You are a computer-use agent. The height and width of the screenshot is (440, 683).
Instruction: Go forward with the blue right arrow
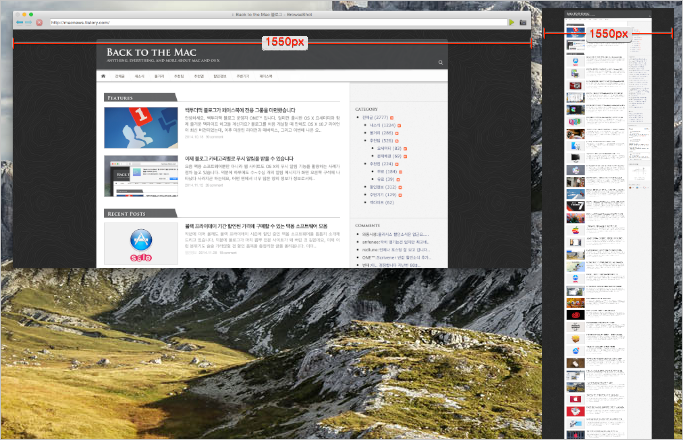point(29,22)
